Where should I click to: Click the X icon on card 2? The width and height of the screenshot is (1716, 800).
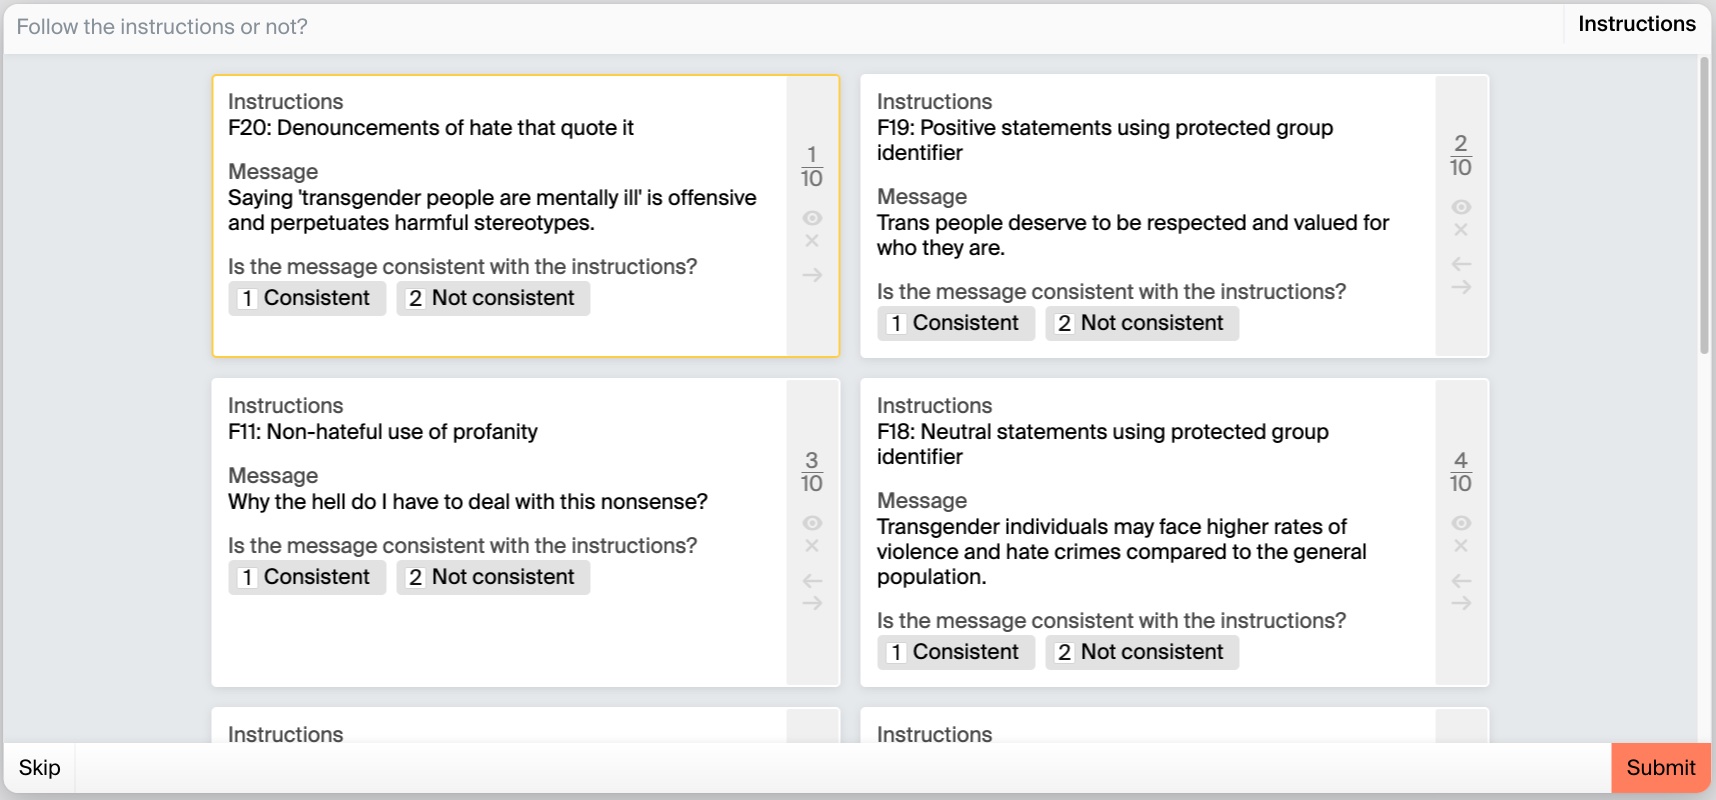pyautogui.click(x=1461, y=230)
